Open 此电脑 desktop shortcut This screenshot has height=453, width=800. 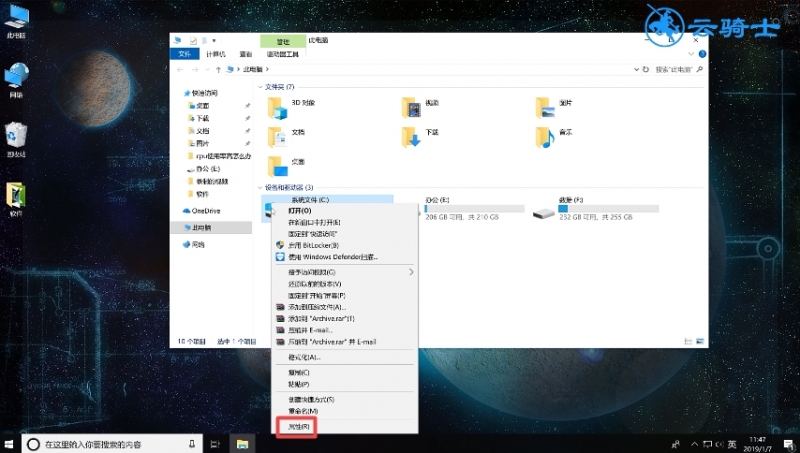tap(16, 21)
